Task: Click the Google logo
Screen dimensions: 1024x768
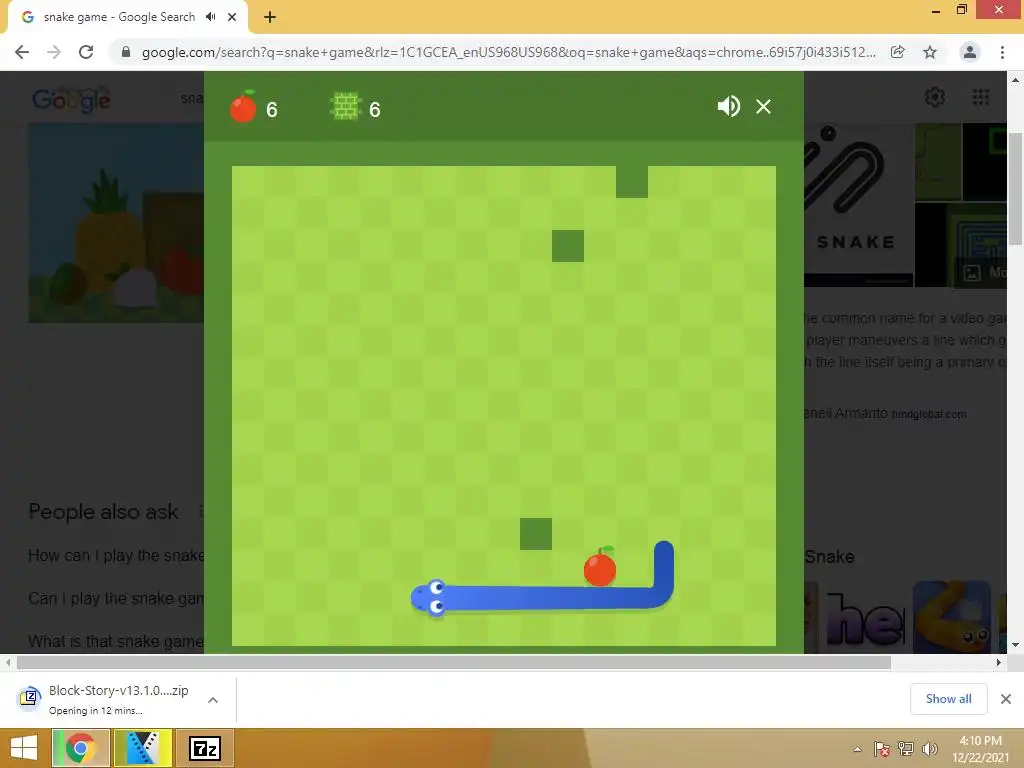Action: point(71,99)
